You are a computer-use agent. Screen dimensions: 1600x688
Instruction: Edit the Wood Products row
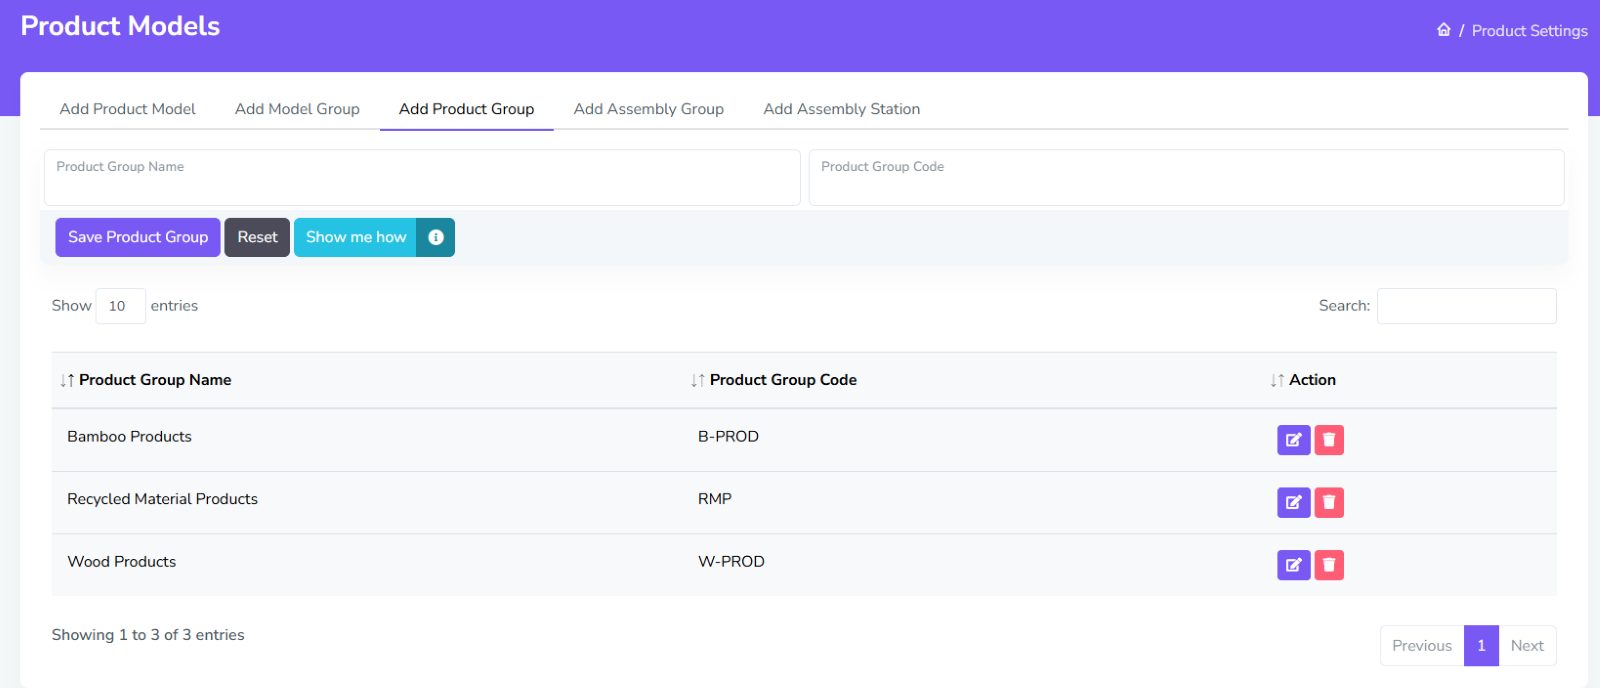(1293, 565)
